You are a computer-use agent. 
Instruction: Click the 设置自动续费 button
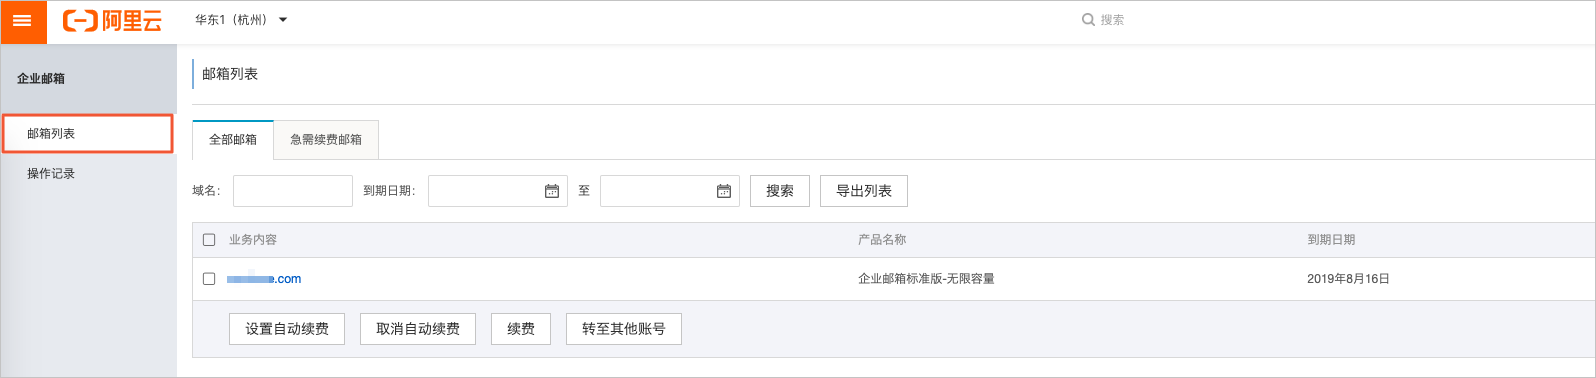[287, 329]
